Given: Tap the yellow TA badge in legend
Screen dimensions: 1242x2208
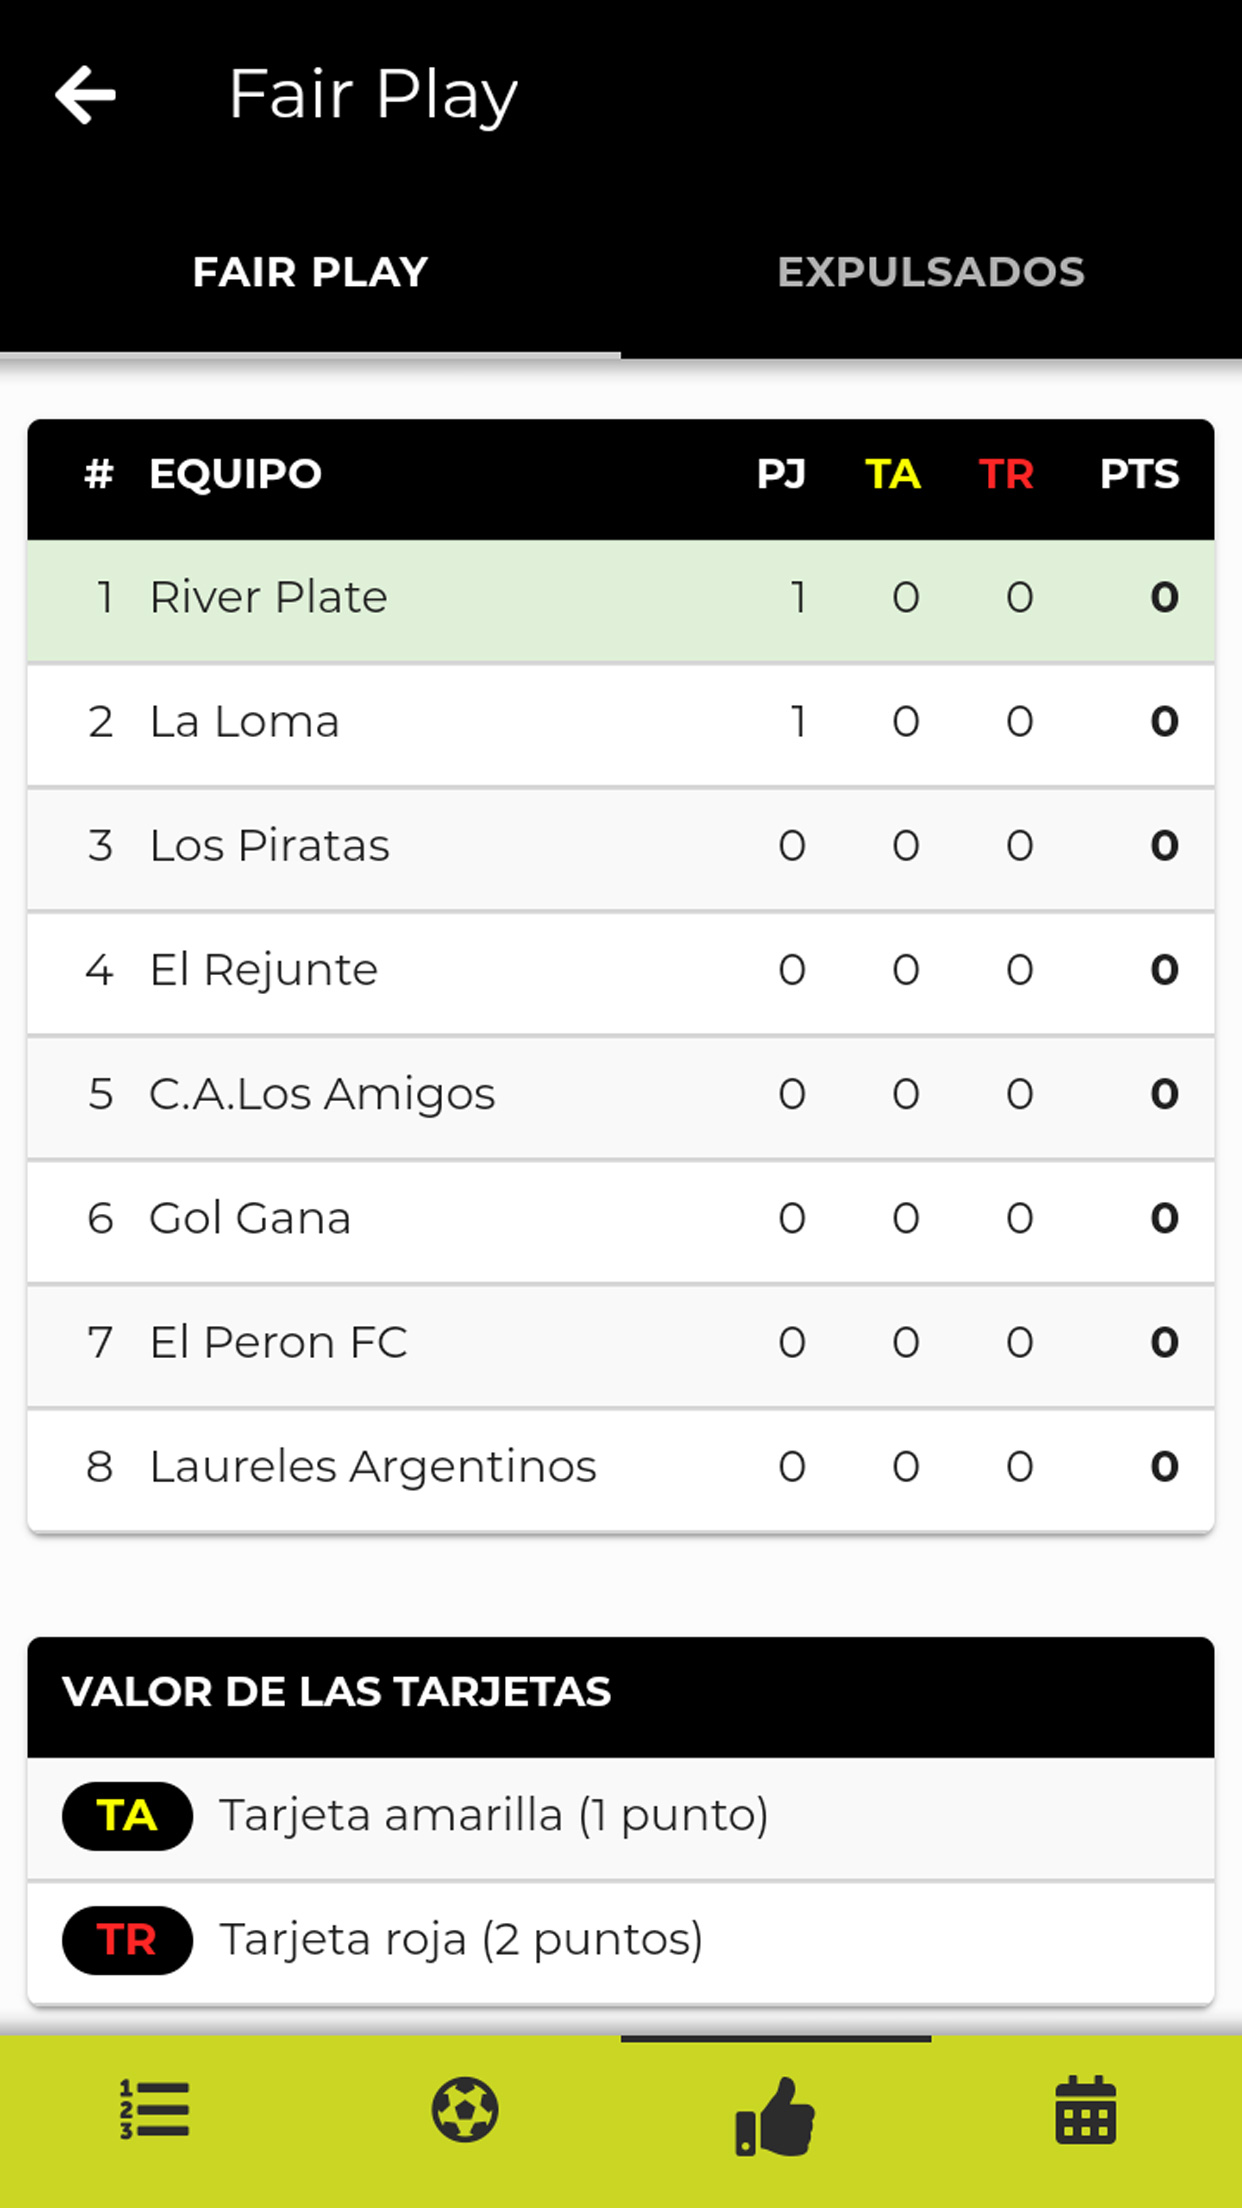Looking at the screenshot, I should click(x=127, y=1816).
